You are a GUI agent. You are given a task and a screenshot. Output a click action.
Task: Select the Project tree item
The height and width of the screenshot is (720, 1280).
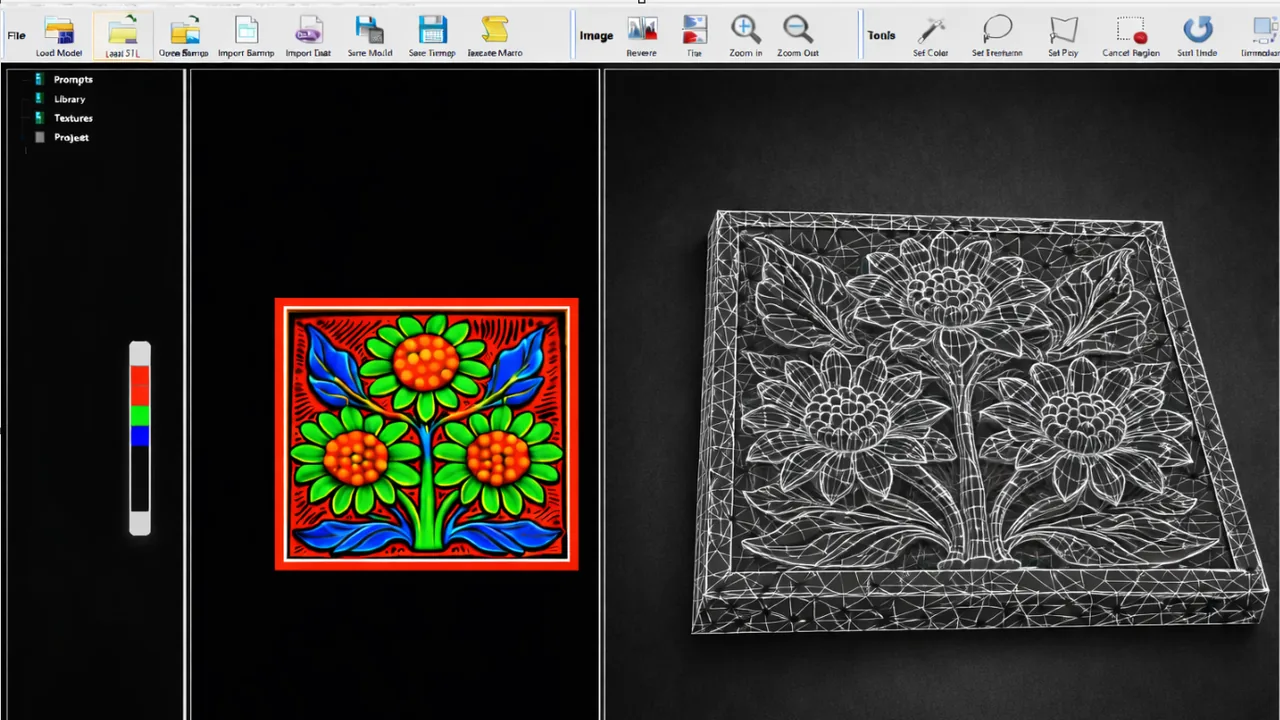click(x=71, y=137)
